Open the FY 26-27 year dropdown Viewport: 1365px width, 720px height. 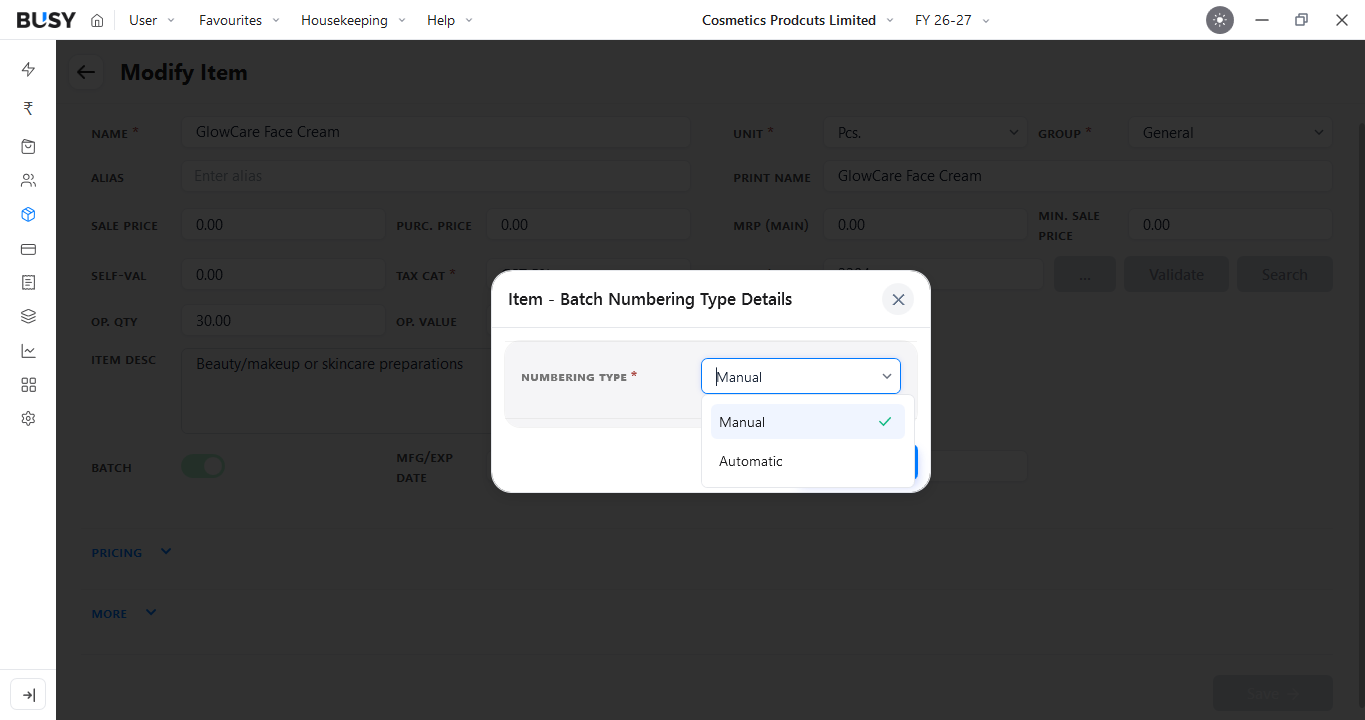[952, 20]
